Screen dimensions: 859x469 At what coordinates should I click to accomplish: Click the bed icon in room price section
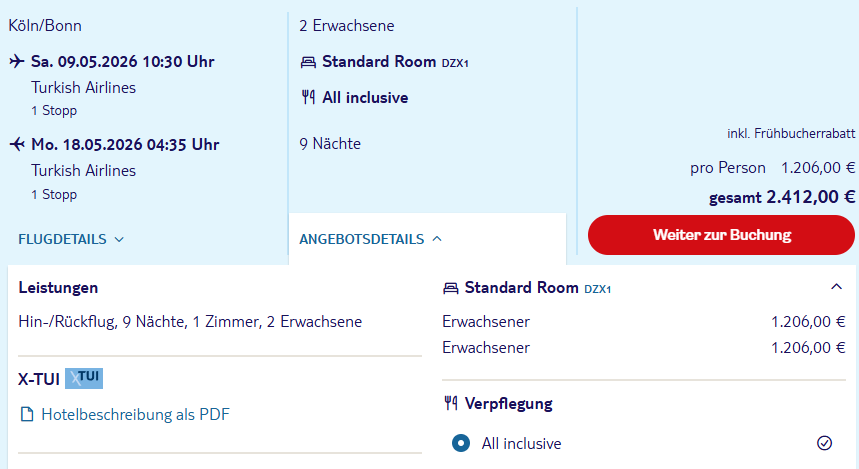click(x=451, y=288)
